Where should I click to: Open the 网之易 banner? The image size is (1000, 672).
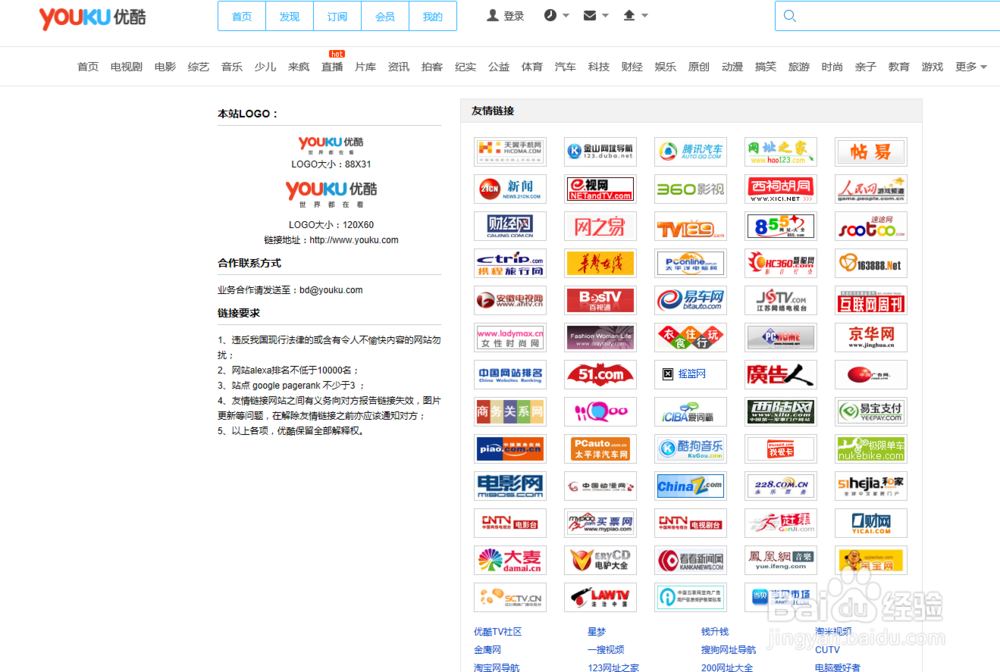600,226
